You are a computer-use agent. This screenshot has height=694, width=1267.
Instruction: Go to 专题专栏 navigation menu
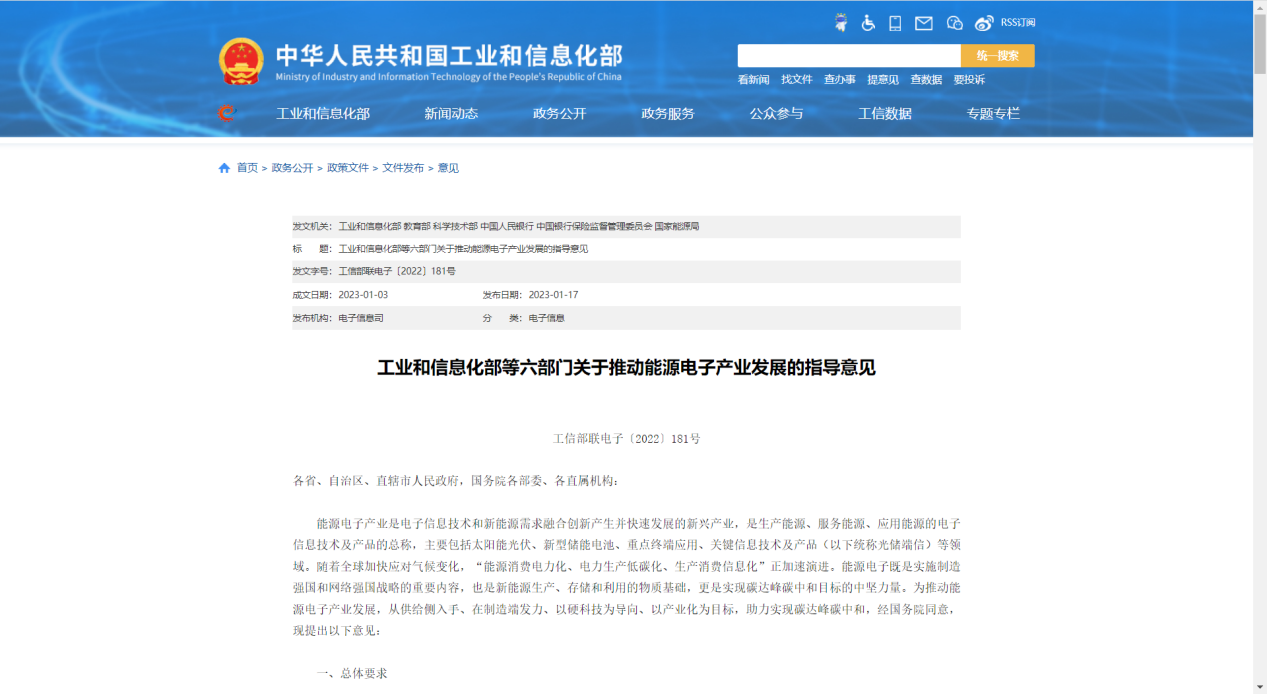point(993,114)
